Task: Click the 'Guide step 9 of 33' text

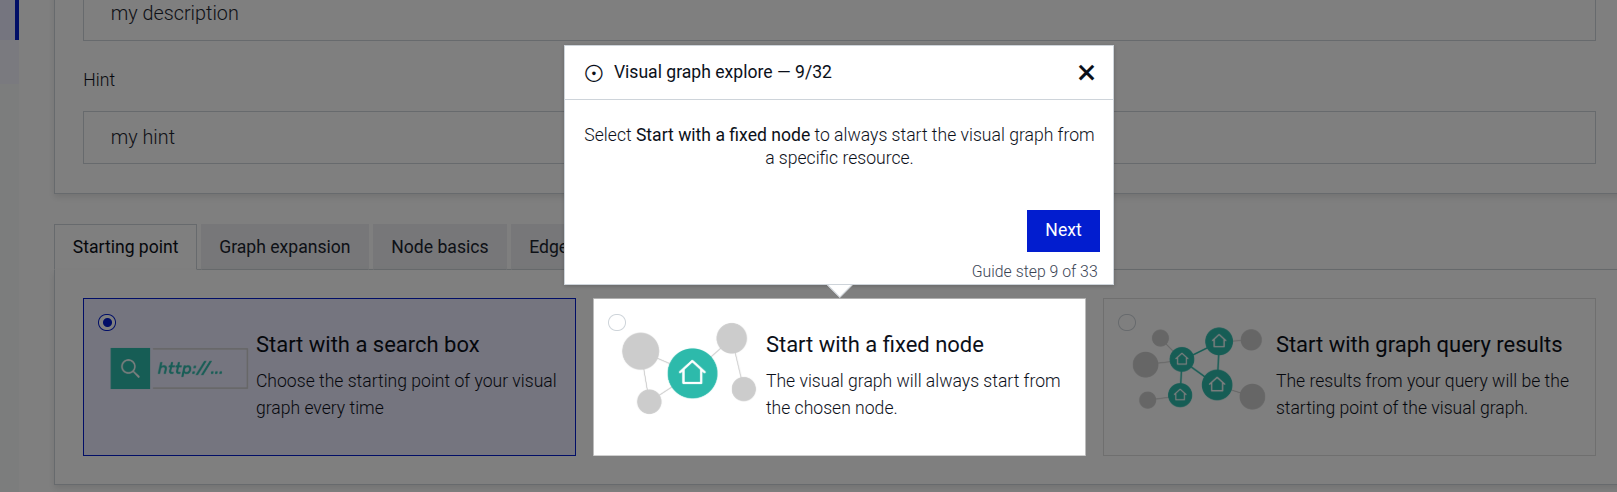Action: coord(1034,271)
